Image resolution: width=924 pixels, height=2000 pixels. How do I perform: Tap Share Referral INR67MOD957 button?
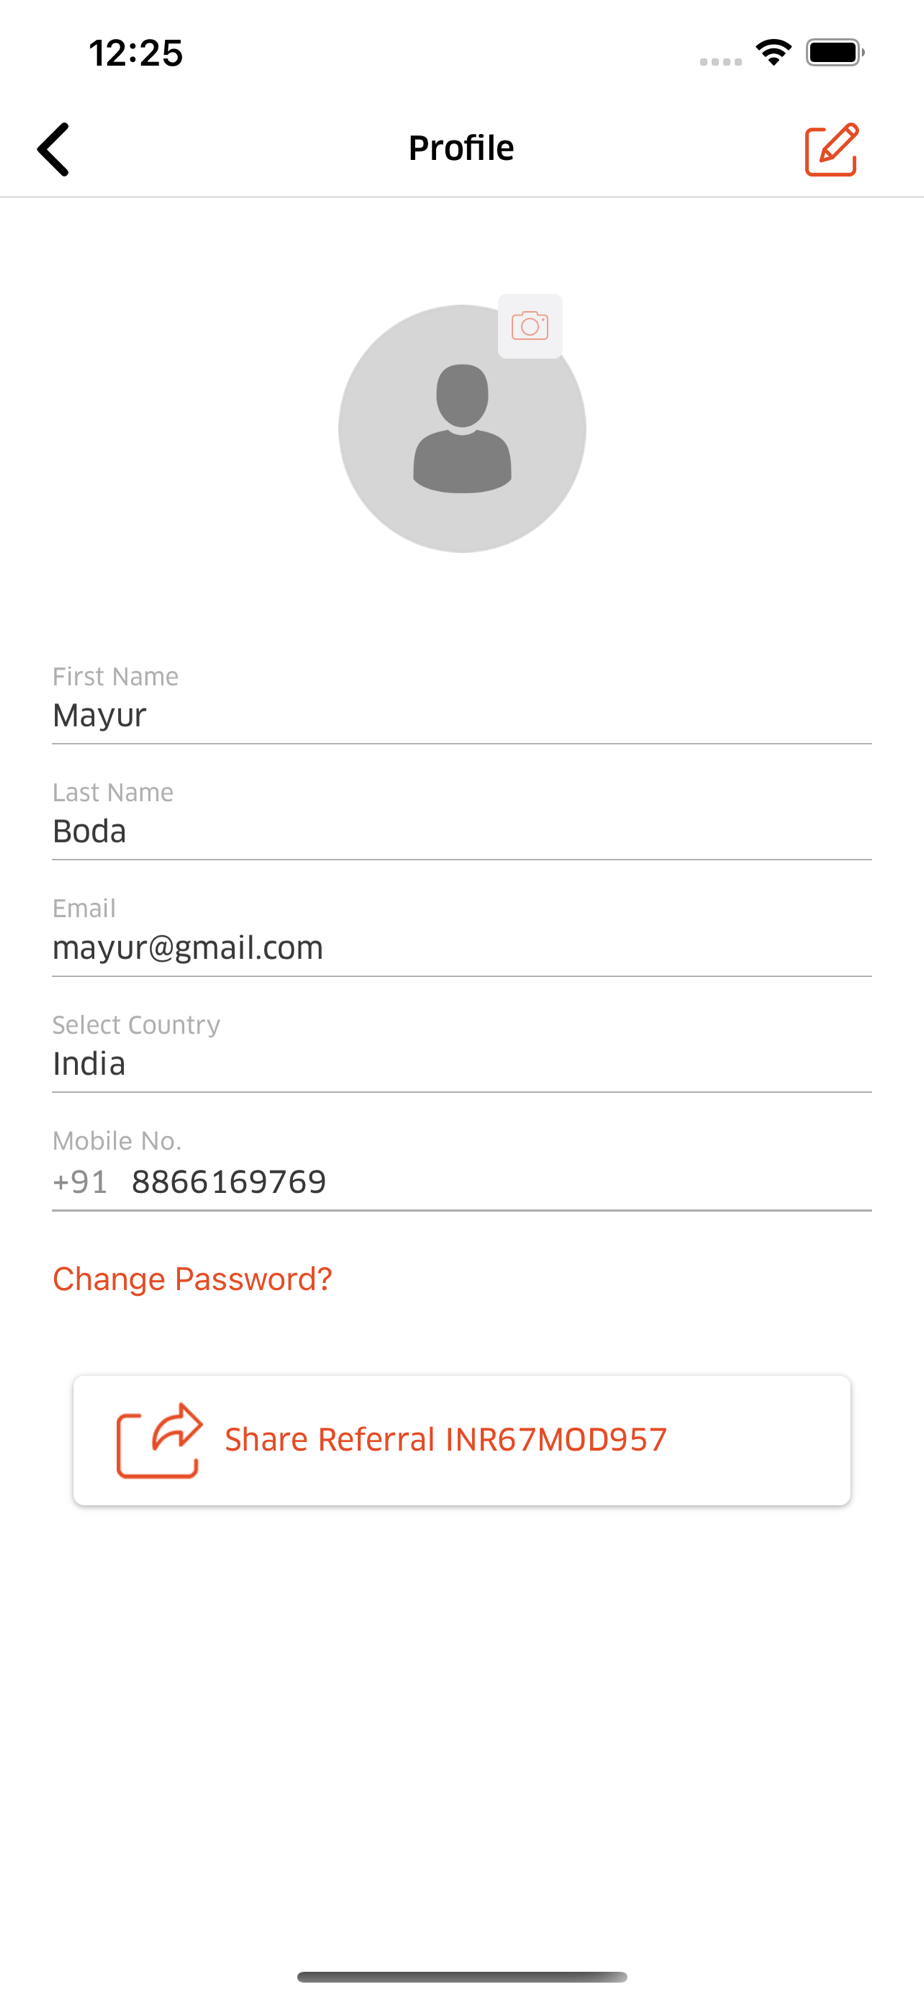462,1440
